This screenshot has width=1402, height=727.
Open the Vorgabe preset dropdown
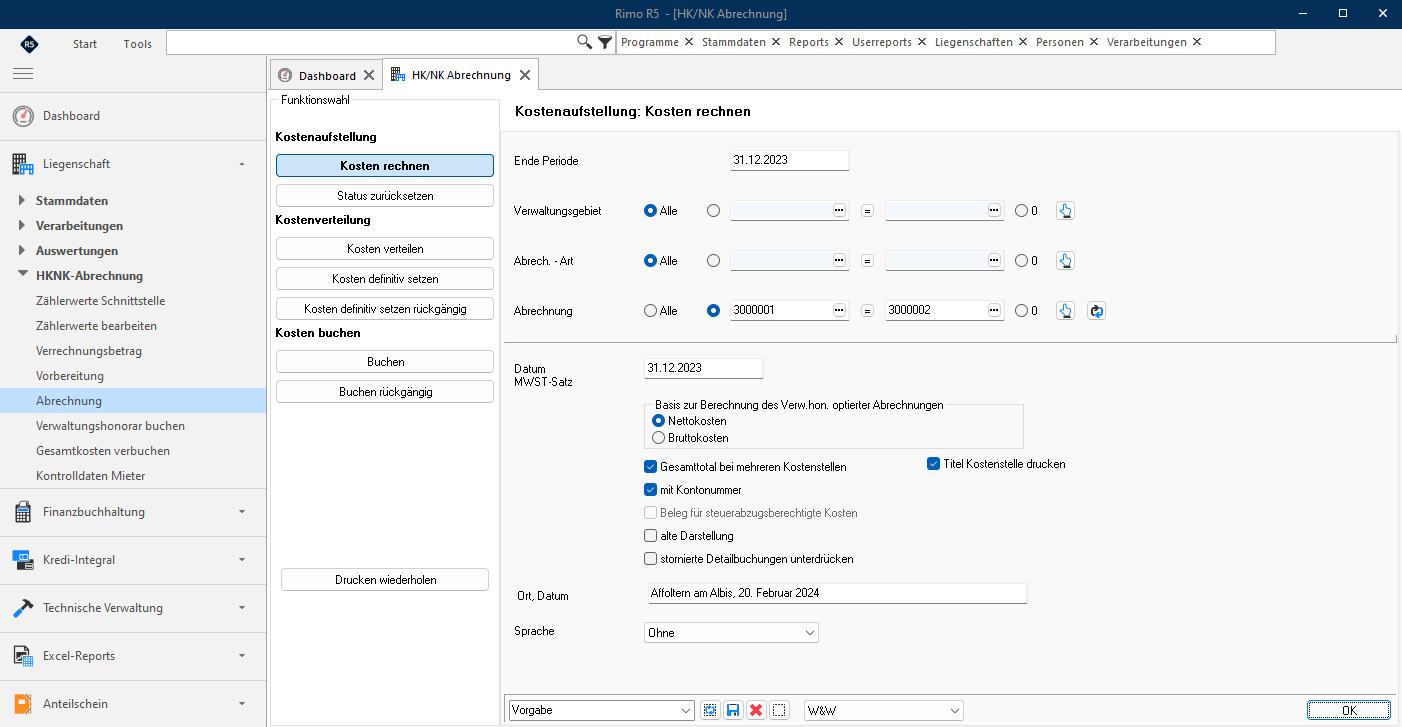tap(601, 710)
